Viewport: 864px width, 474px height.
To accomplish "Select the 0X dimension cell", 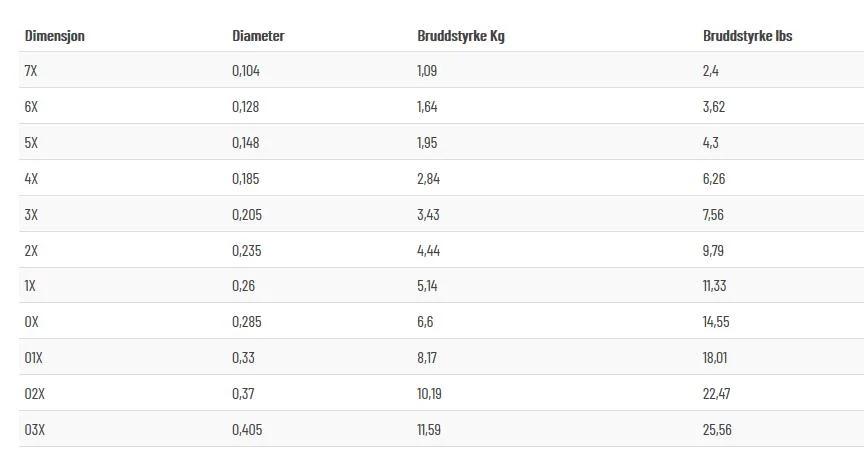I will [x=31, y=322].
